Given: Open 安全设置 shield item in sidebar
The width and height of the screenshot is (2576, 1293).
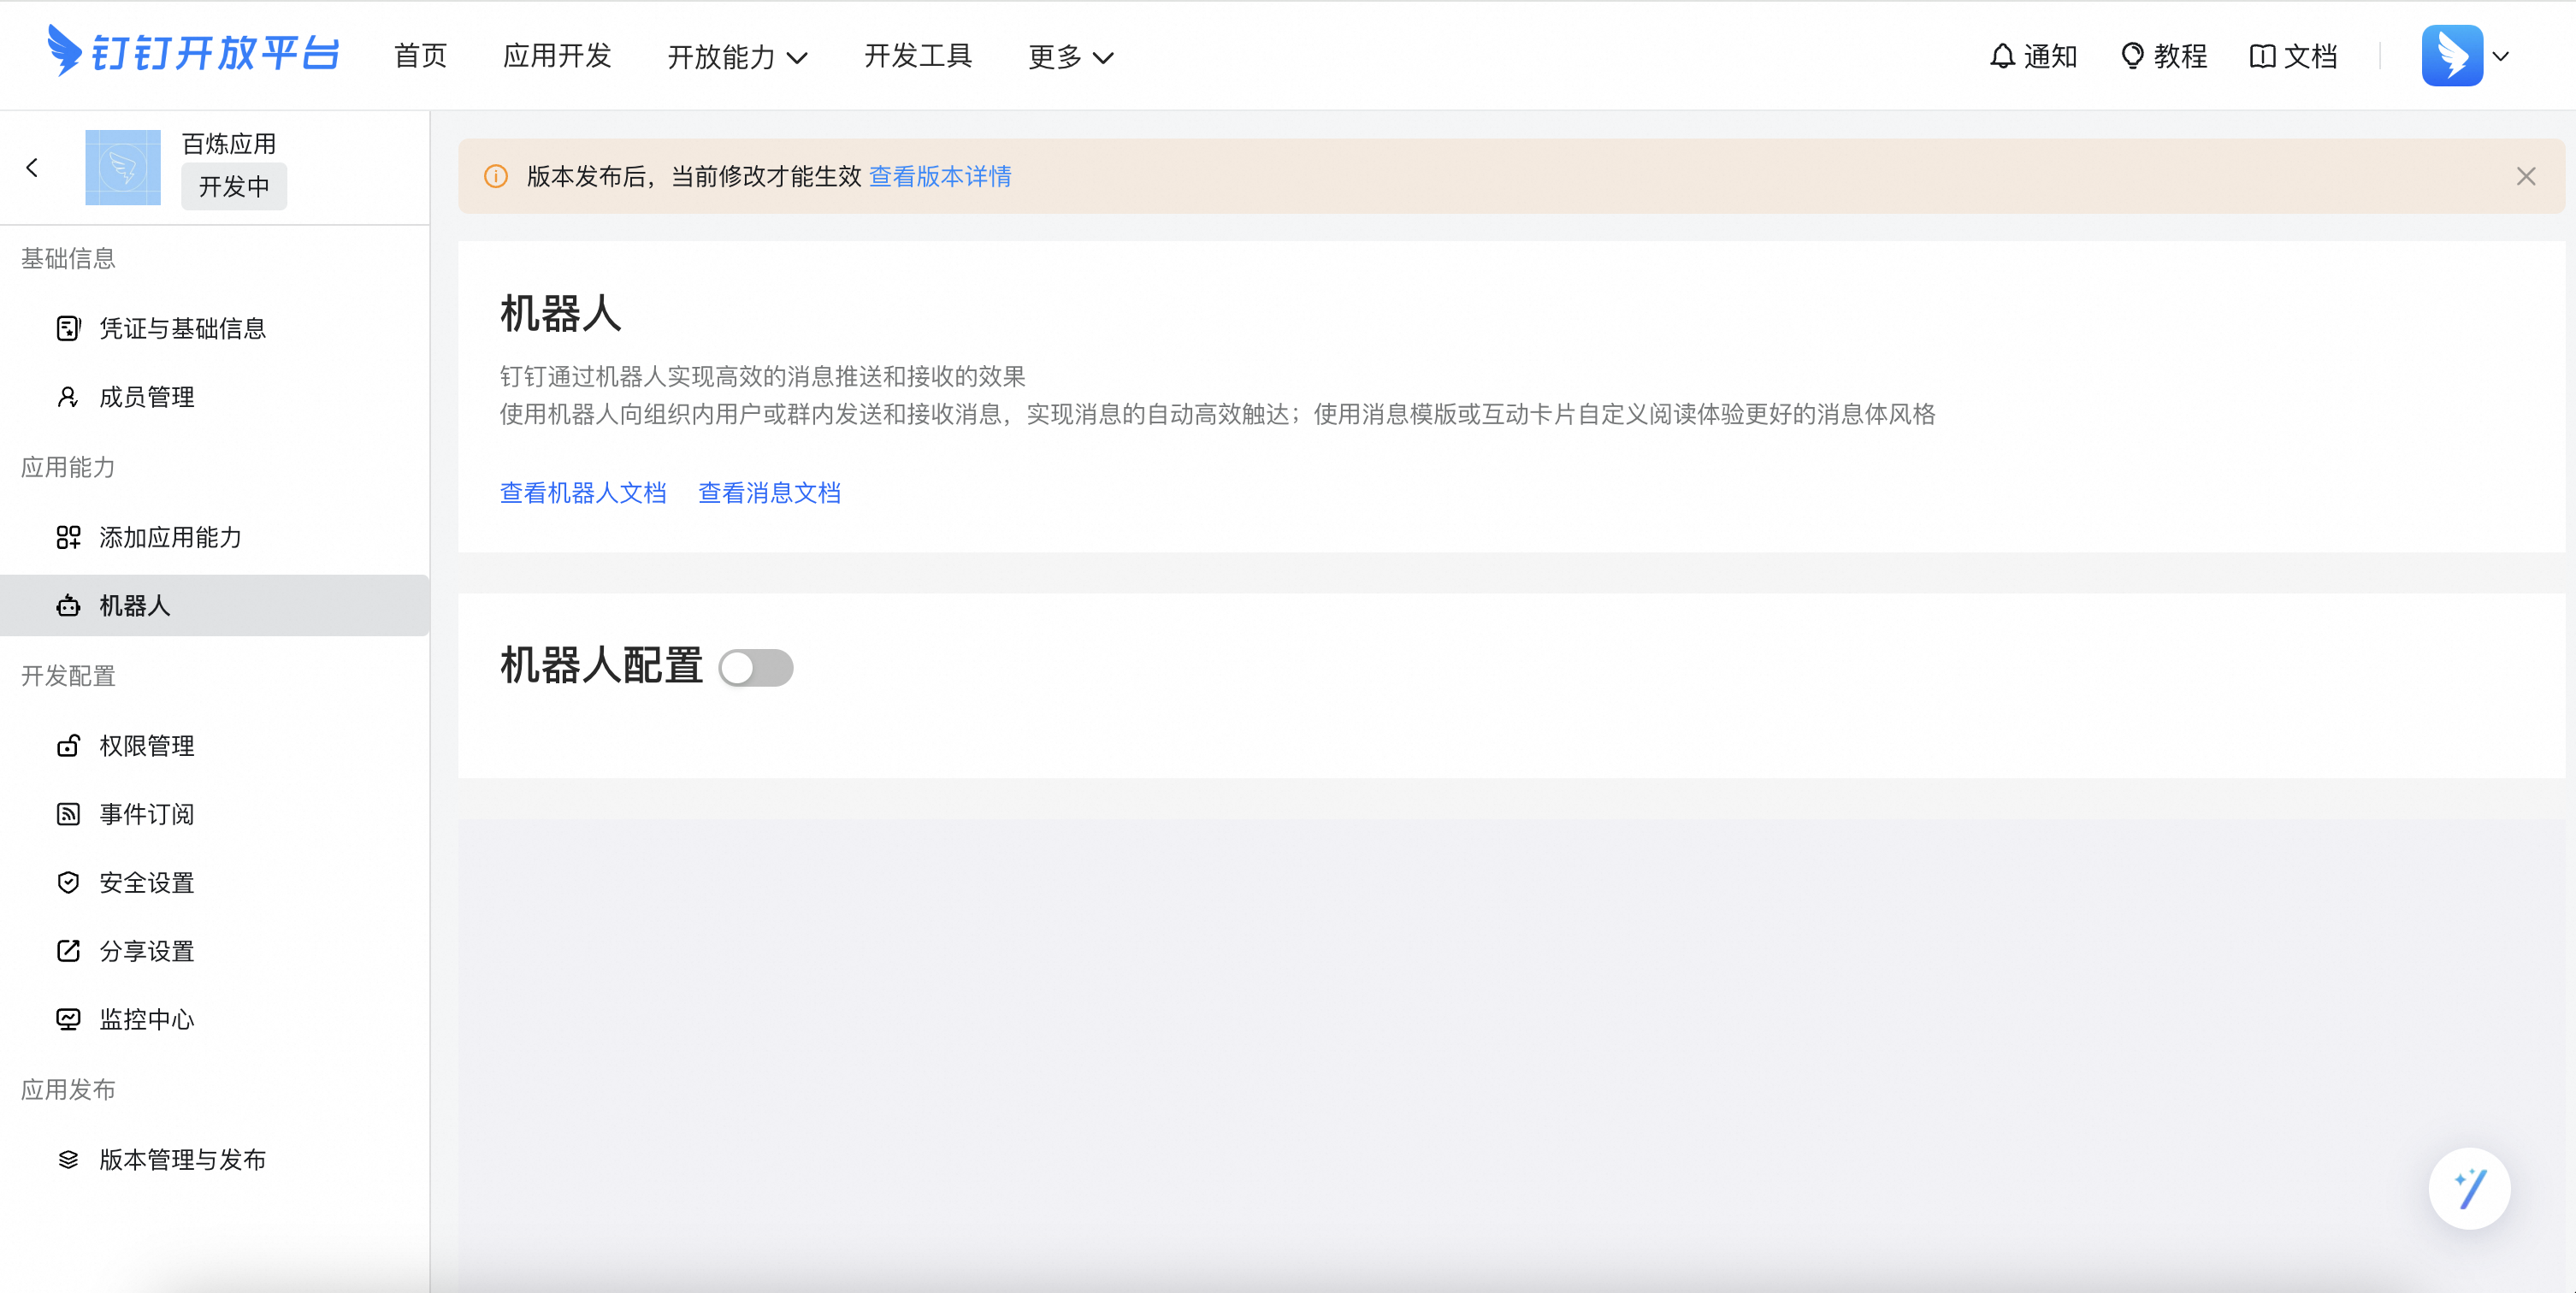Looking at the screenshot, I should pyautogui.click(x=146, y=882).
